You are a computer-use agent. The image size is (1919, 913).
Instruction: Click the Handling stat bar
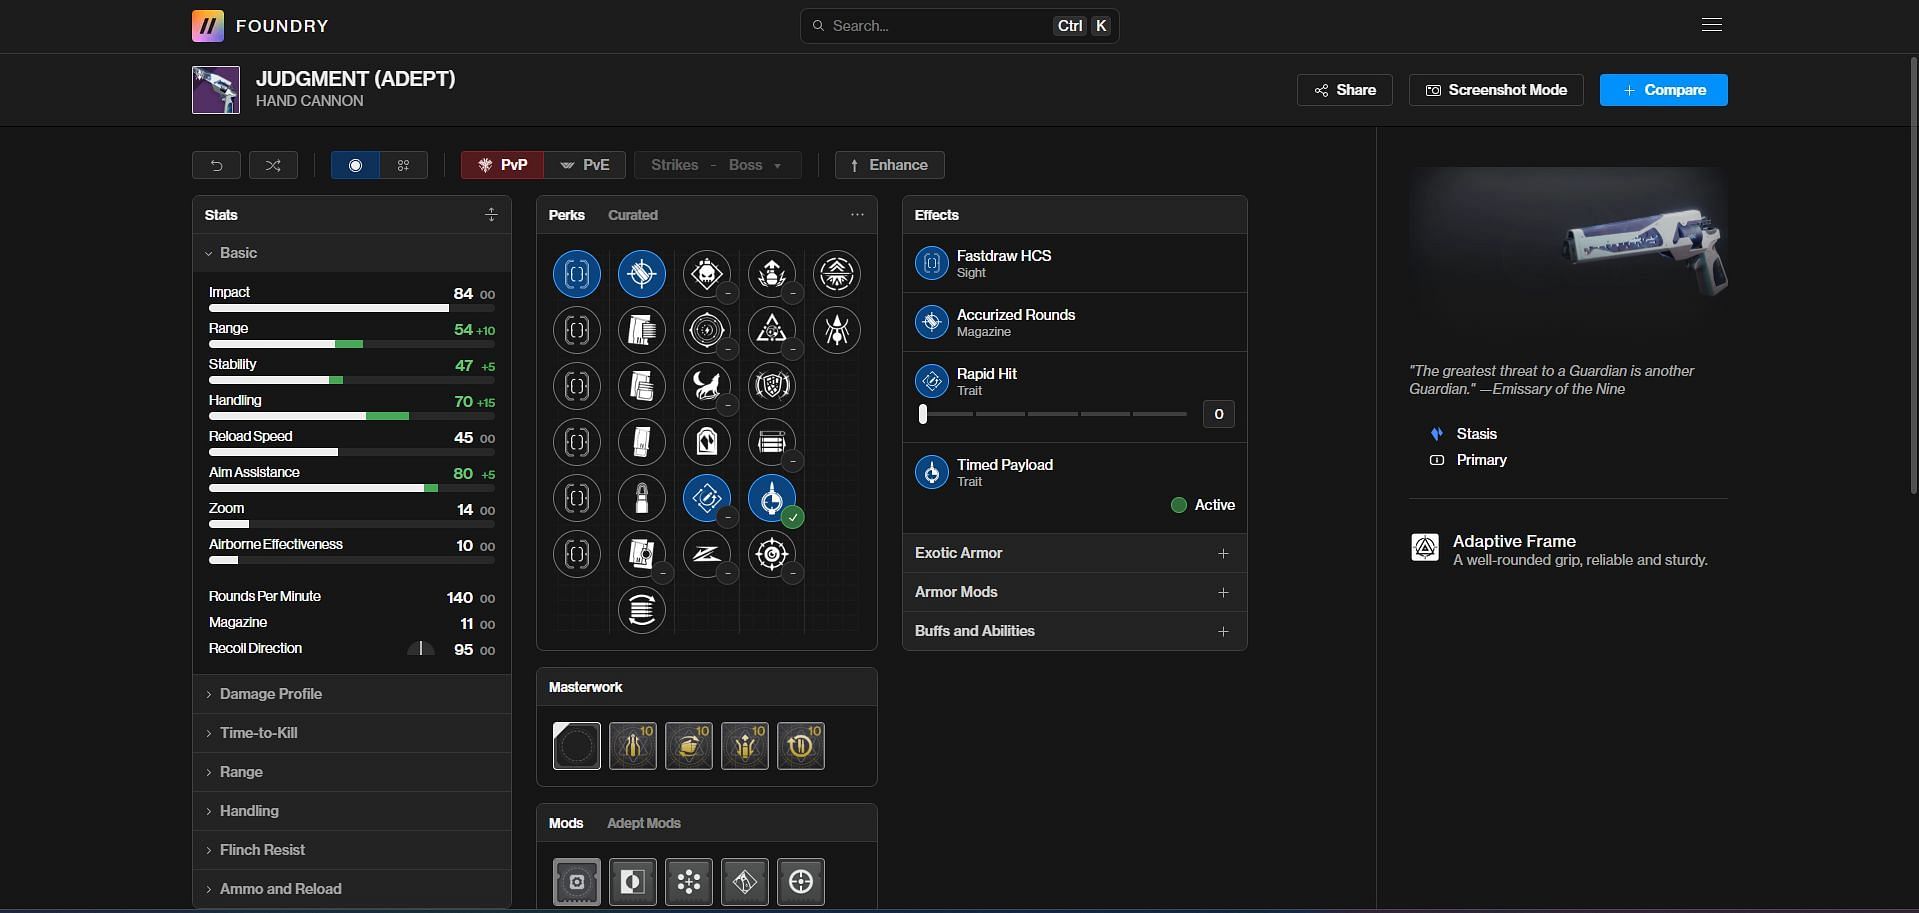tap(352, 416)
